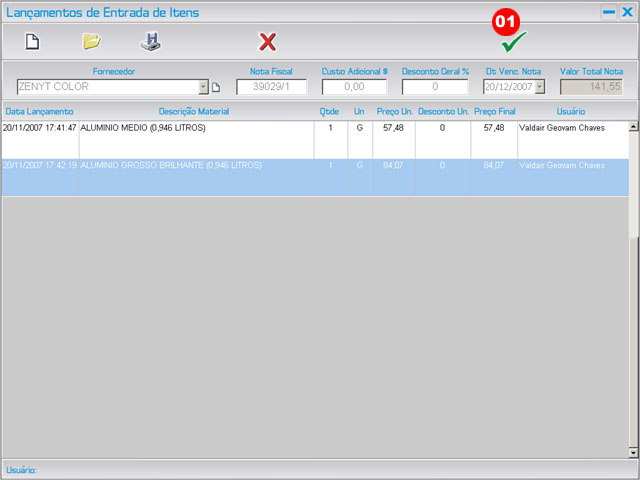The height and width of the screenshot is (480, 640).
Task: Click the Custo Adicional $ field
Action: (x=354, y=87)
